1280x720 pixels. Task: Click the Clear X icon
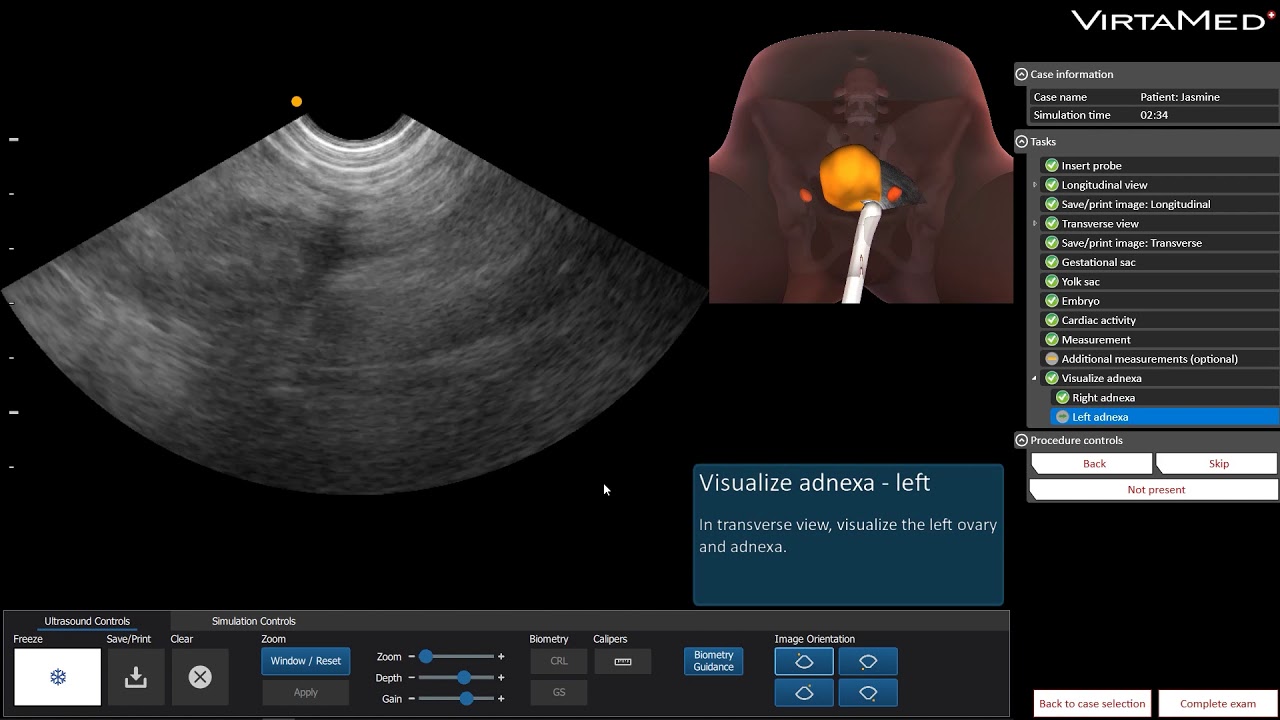point(200,677)
